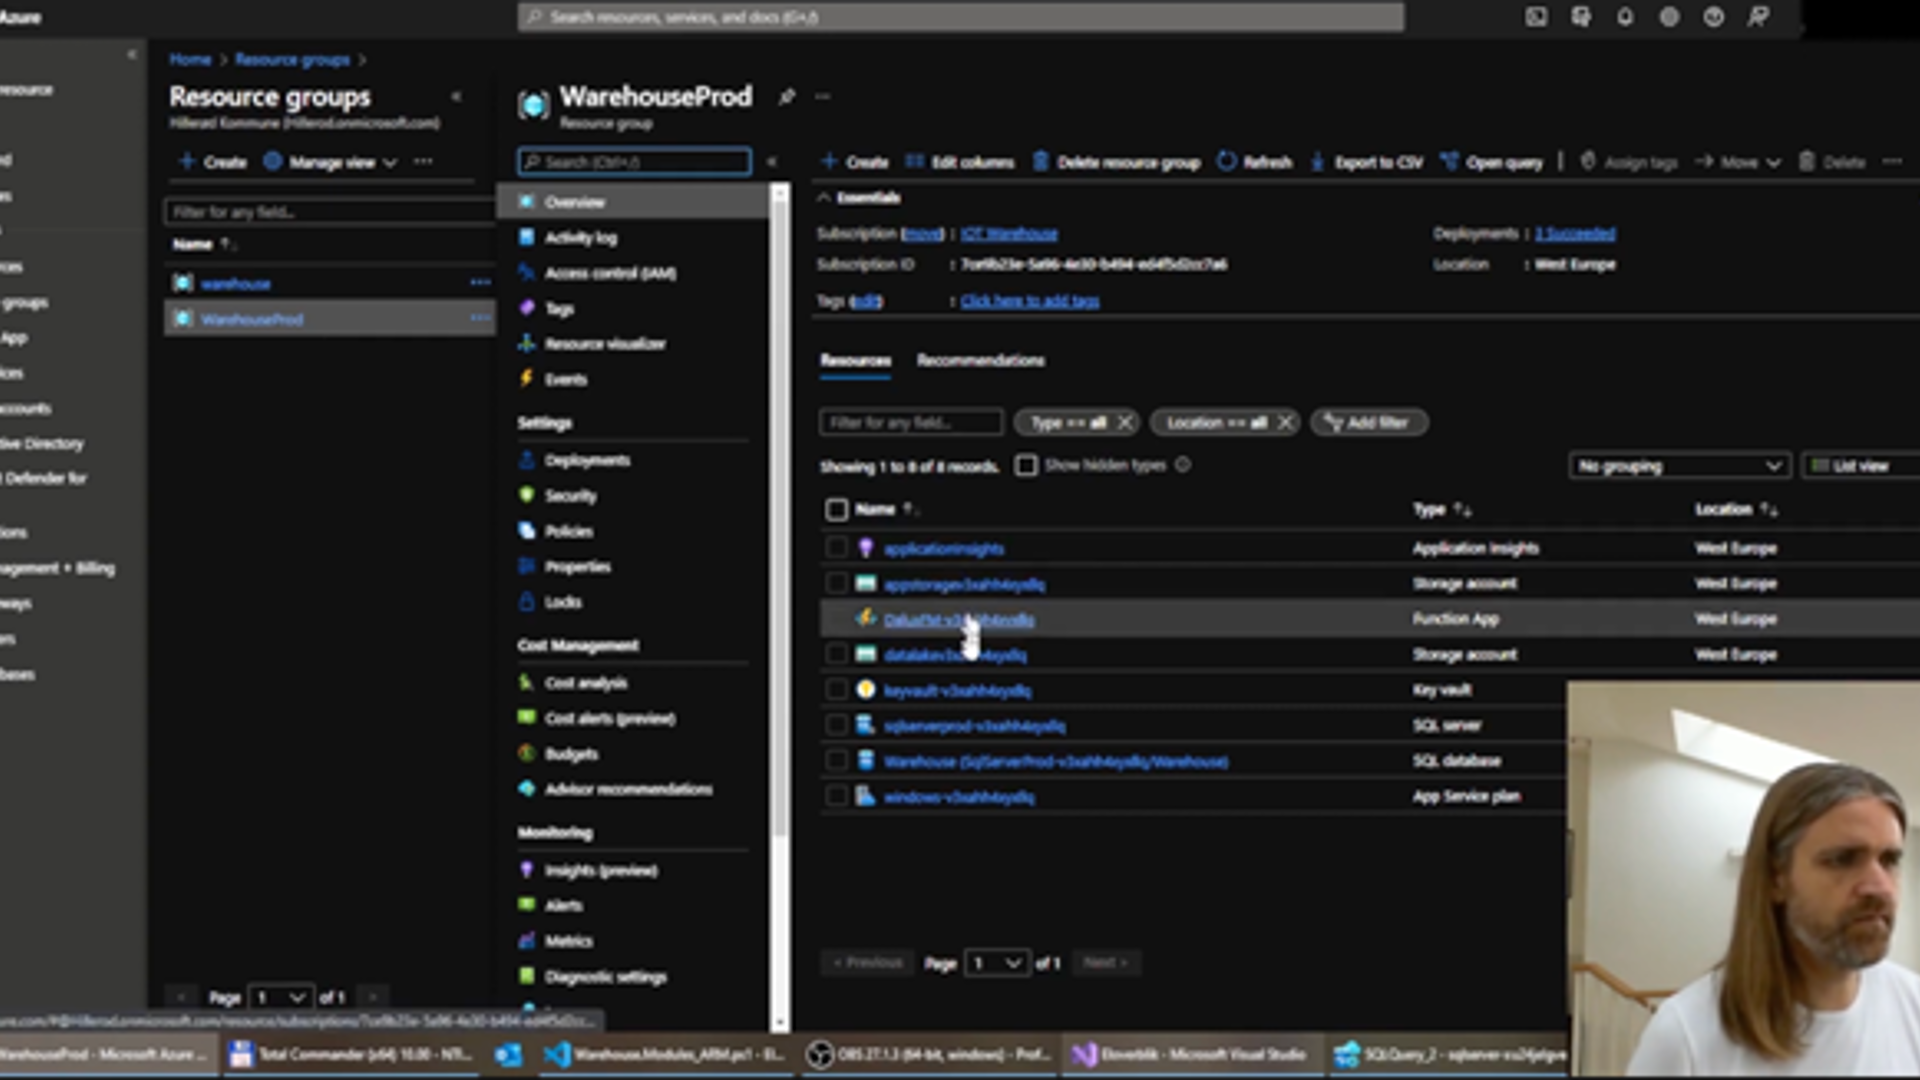The image size is (1920, 1080).
Task: Open notifications bell icon
Action: (1625, 17)
